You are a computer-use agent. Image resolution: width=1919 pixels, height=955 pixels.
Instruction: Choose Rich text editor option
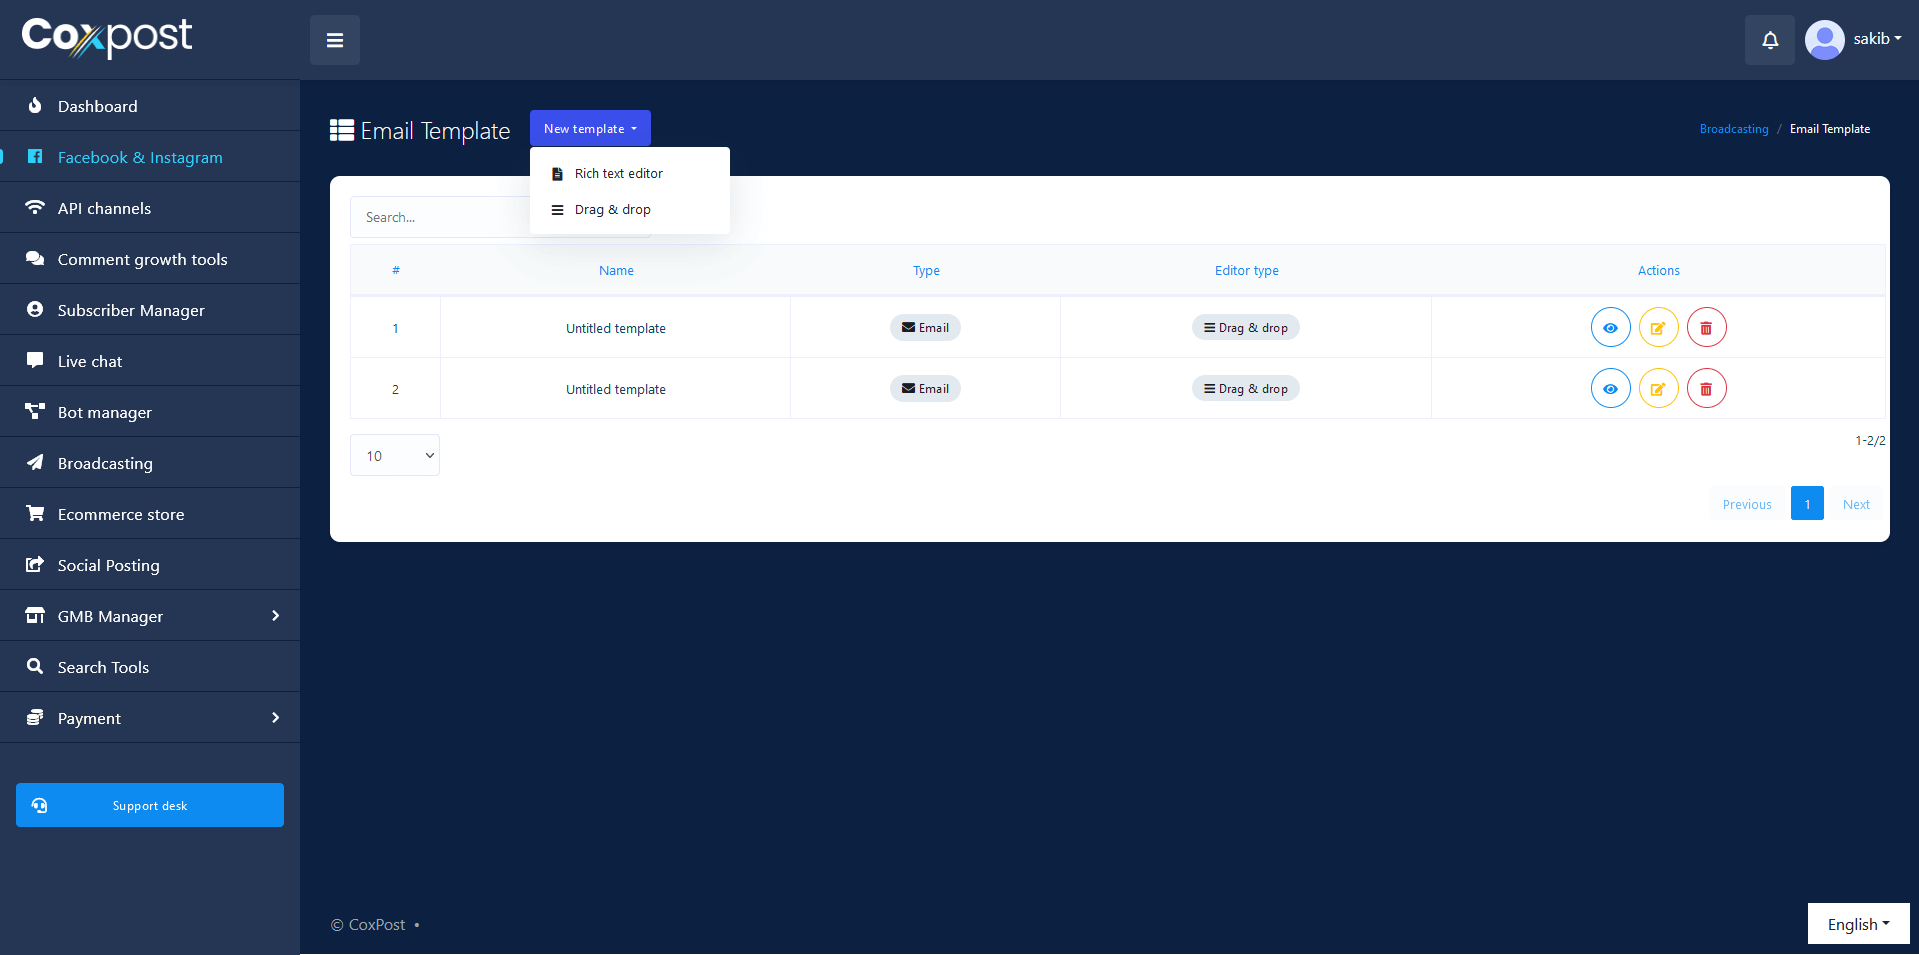tap(630, 173)
